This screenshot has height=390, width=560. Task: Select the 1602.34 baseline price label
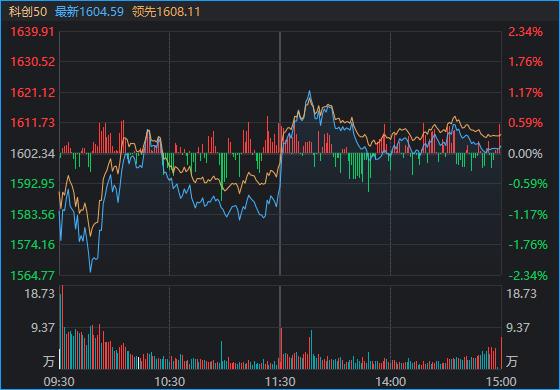coord(33,154)
